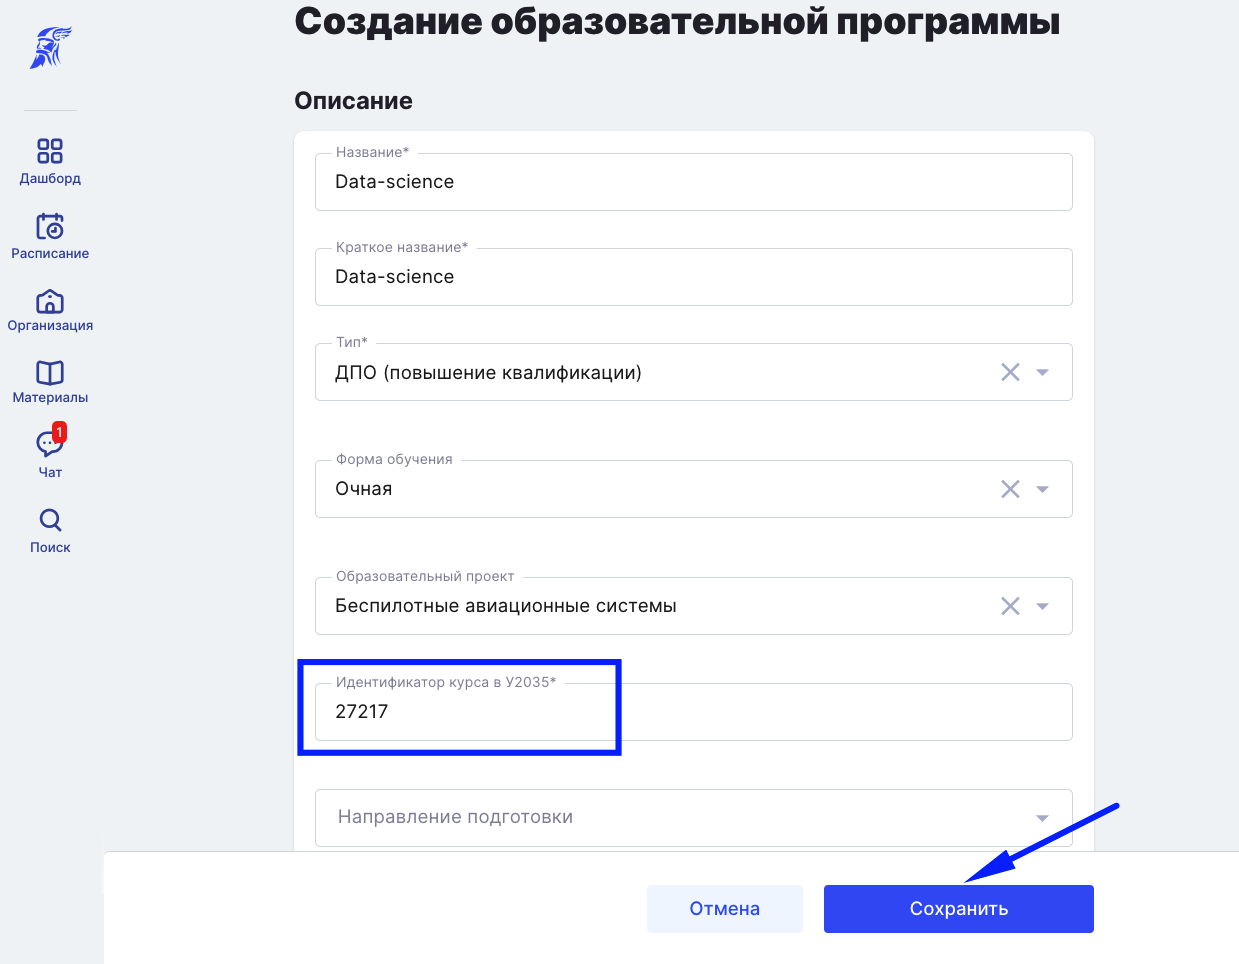Image resolution: width=1239 pixels, height=964 pixels.
Task: Click the ДПО (повышение квалификации) value
Action: (x=488, y=373)
